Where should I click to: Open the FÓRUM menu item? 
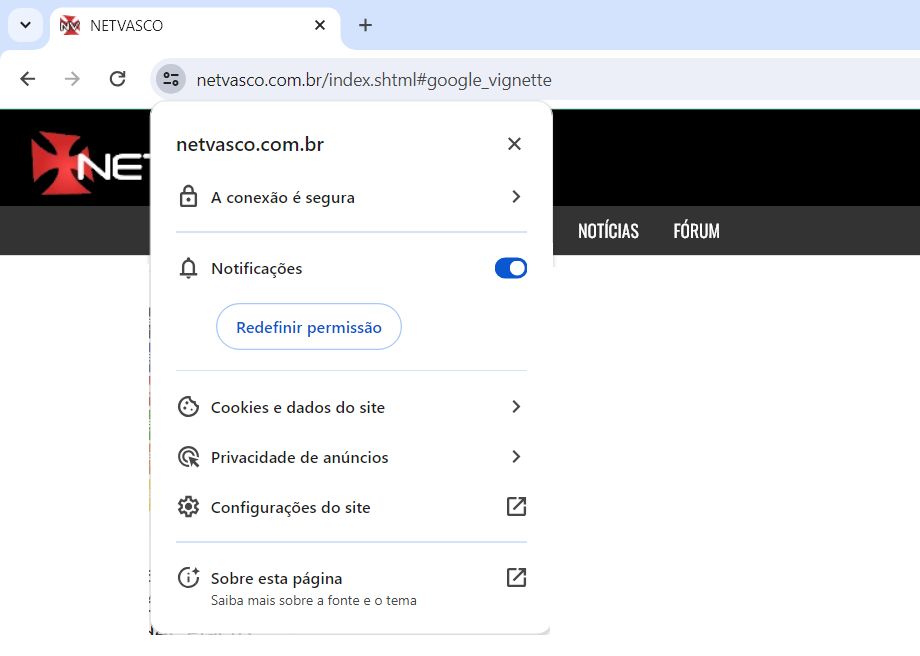[696, 231]
